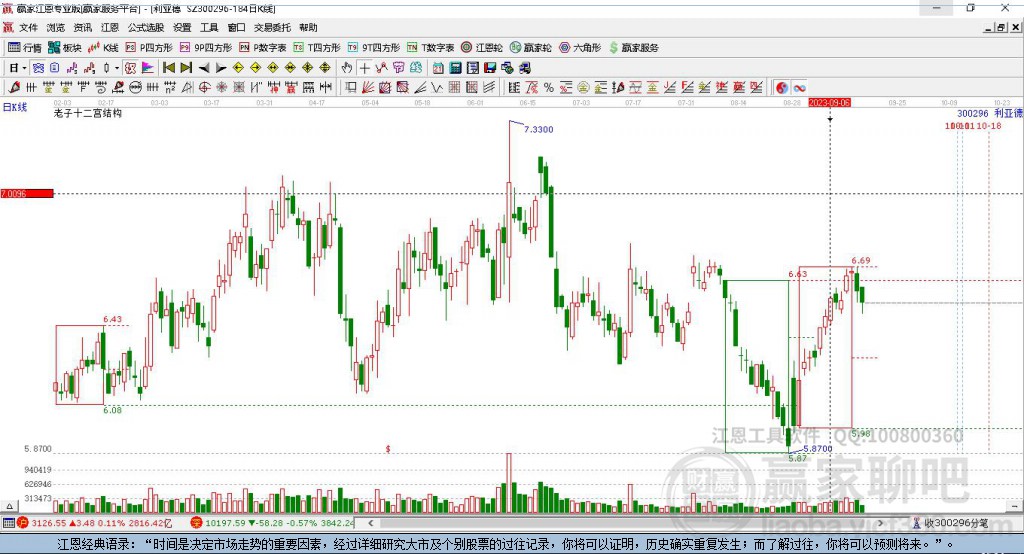Image resolution: width=1024 pixels, height=554 pixels.
Task: Click the 300296 利亚德 stock label
Action: (989, 114)
